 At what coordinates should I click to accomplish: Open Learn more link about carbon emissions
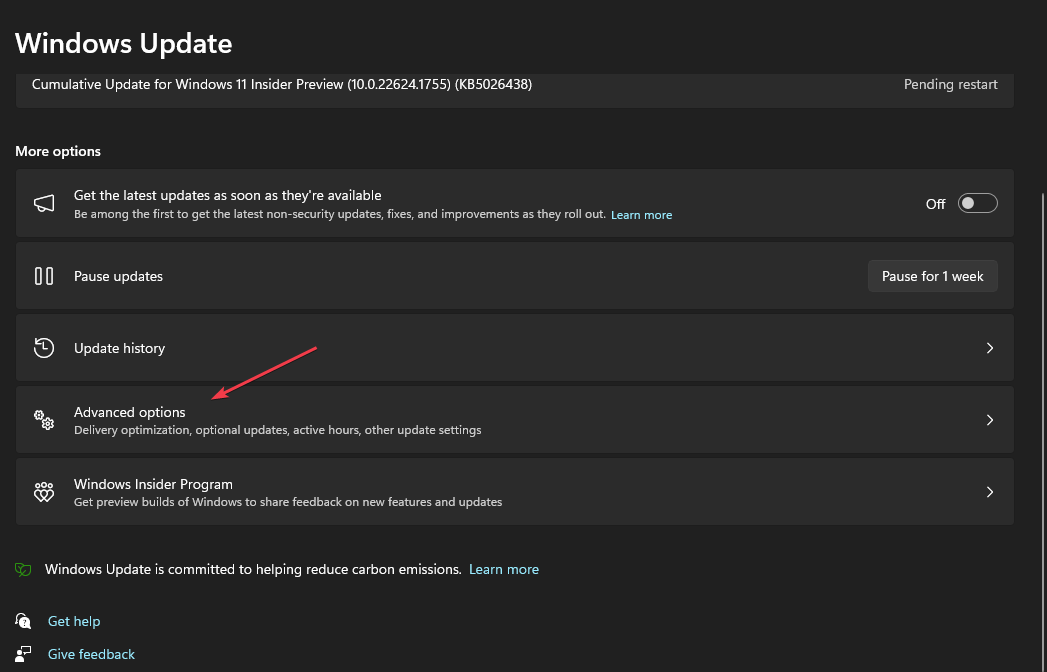[x=504, y=569]
